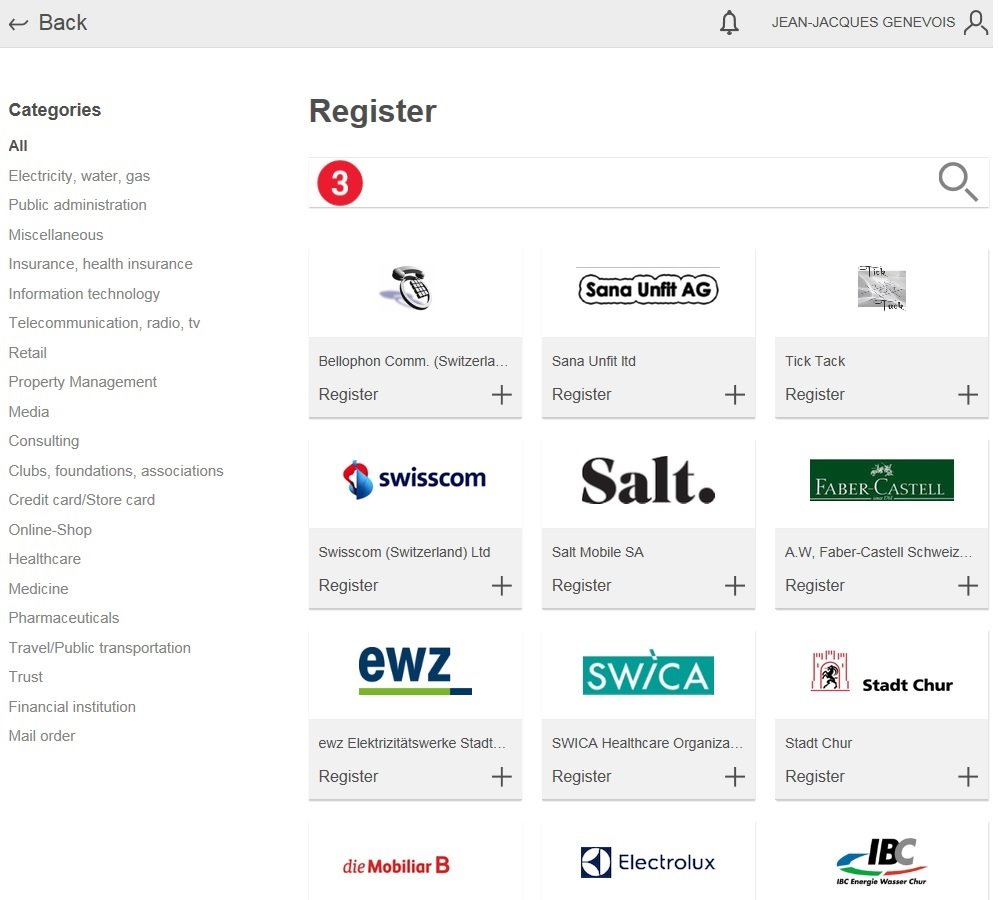Filter by Insurance, health insurance
Screen dimensions: 999x900
(101, 264)
